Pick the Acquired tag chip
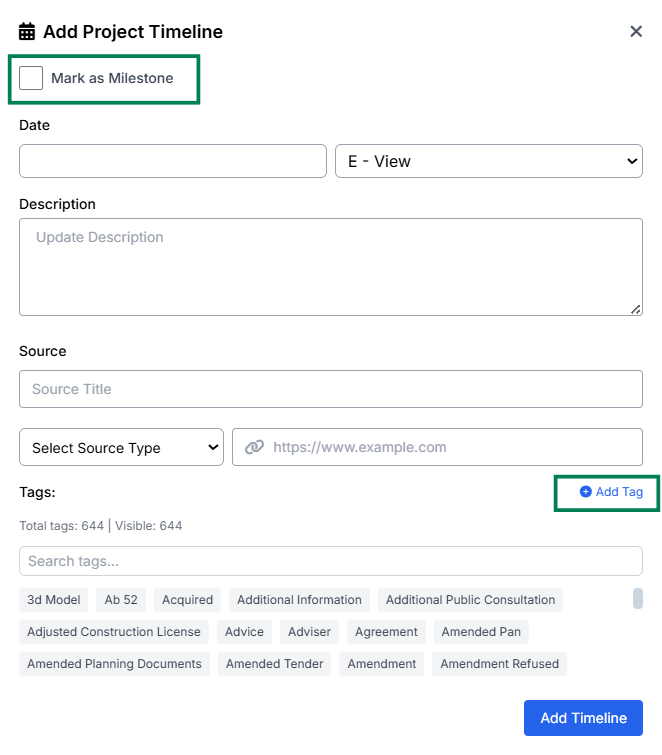The height and width of the screenshot is (755, 662). [187, 600]
